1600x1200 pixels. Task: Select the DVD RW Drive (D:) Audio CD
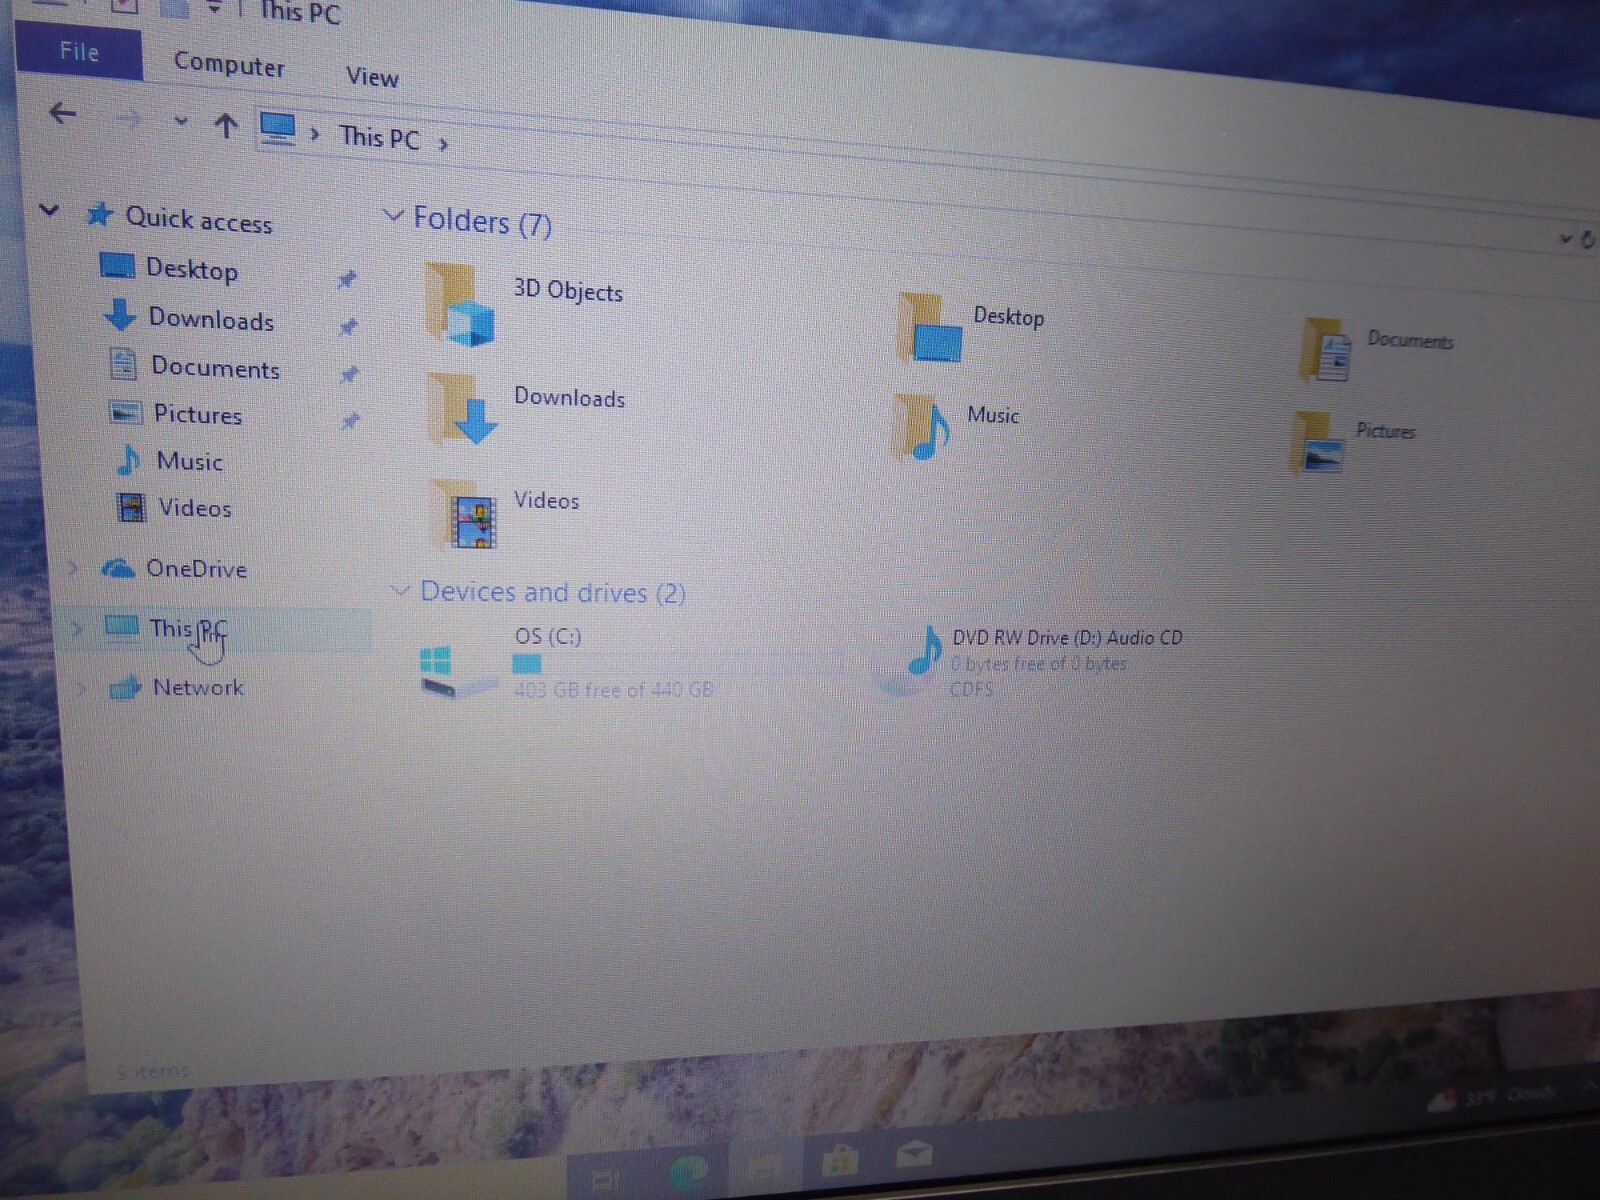tap(1067, 637)
